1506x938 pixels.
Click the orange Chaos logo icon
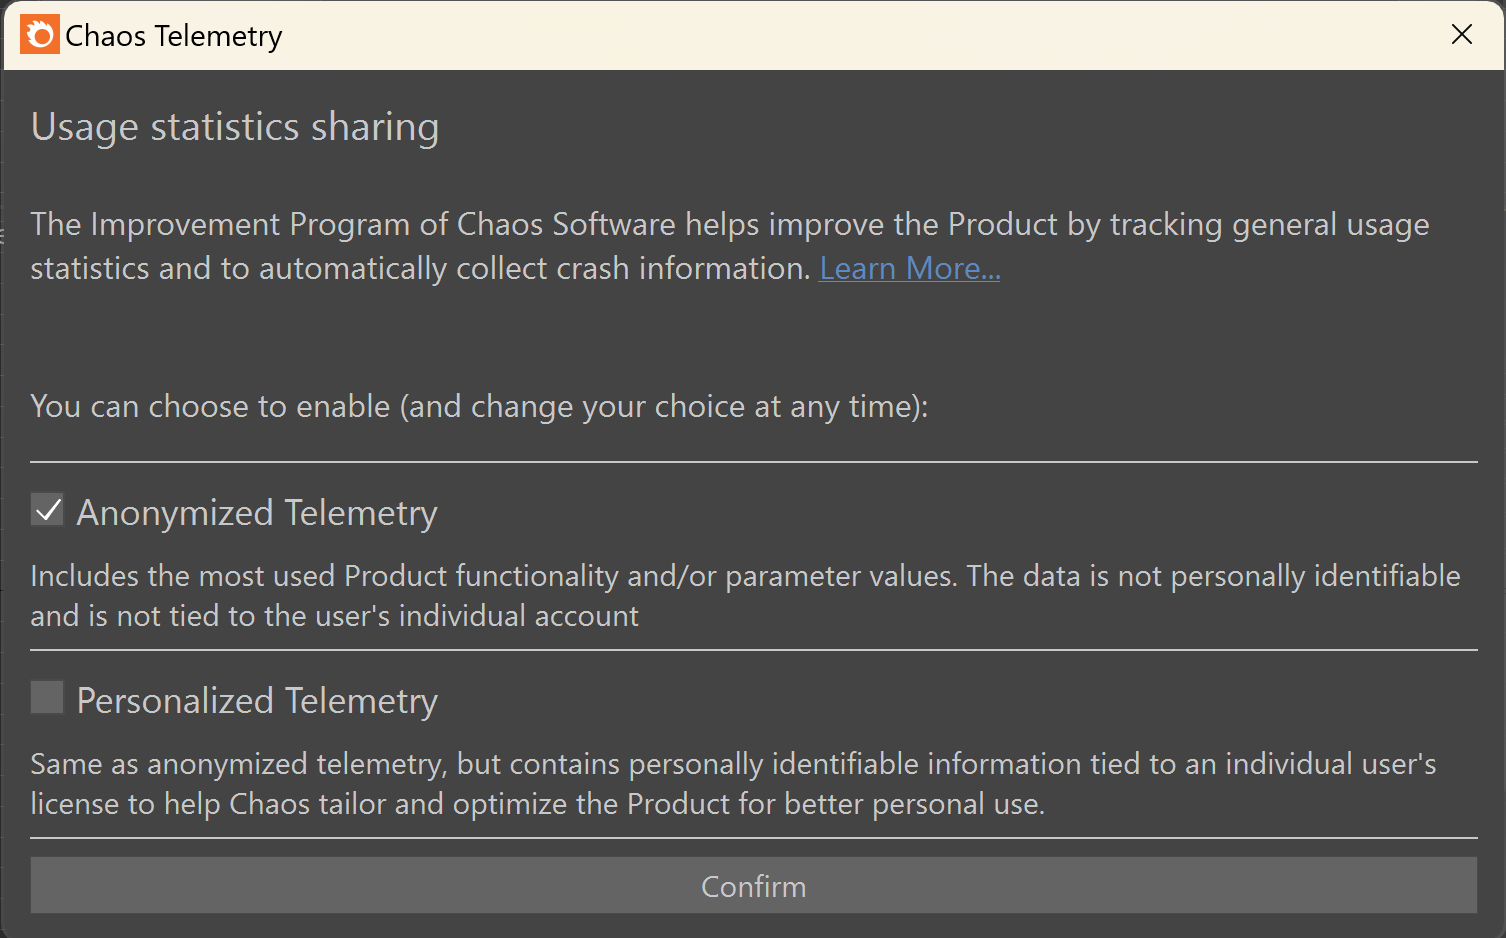(40, 35)
